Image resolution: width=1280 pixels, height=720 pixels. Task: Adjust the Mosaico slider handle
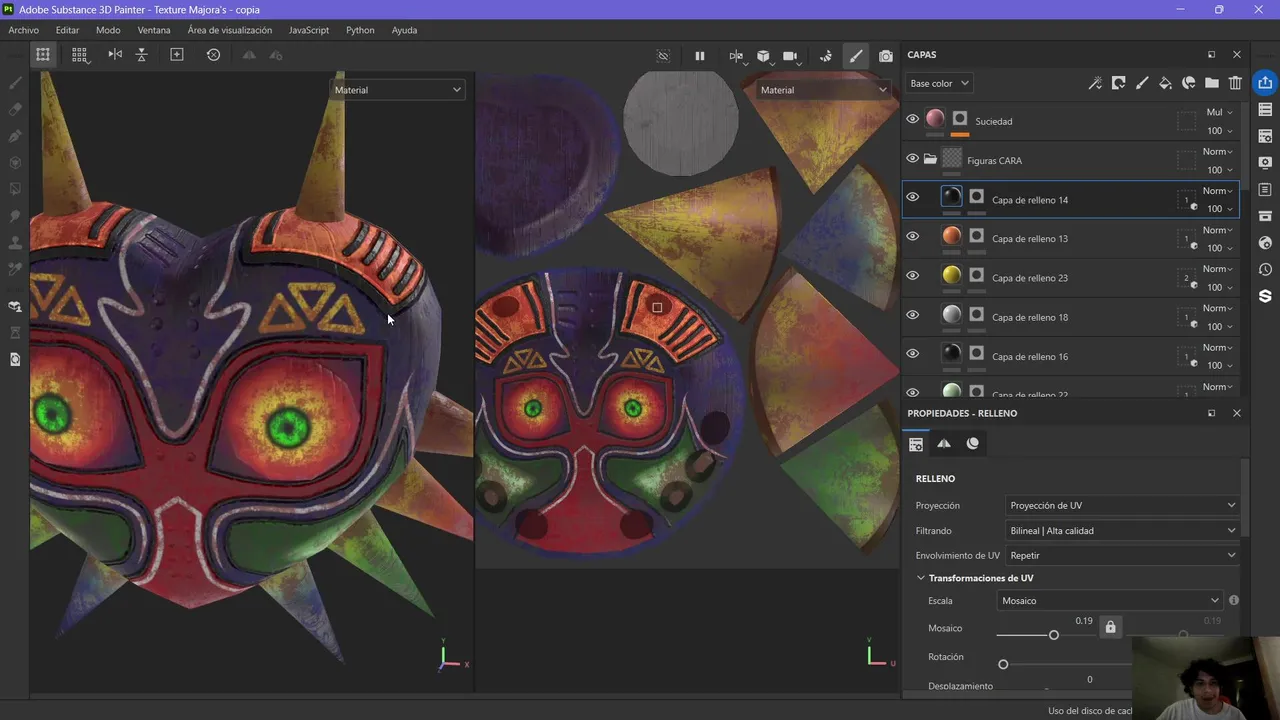[x=1053, y=635]
